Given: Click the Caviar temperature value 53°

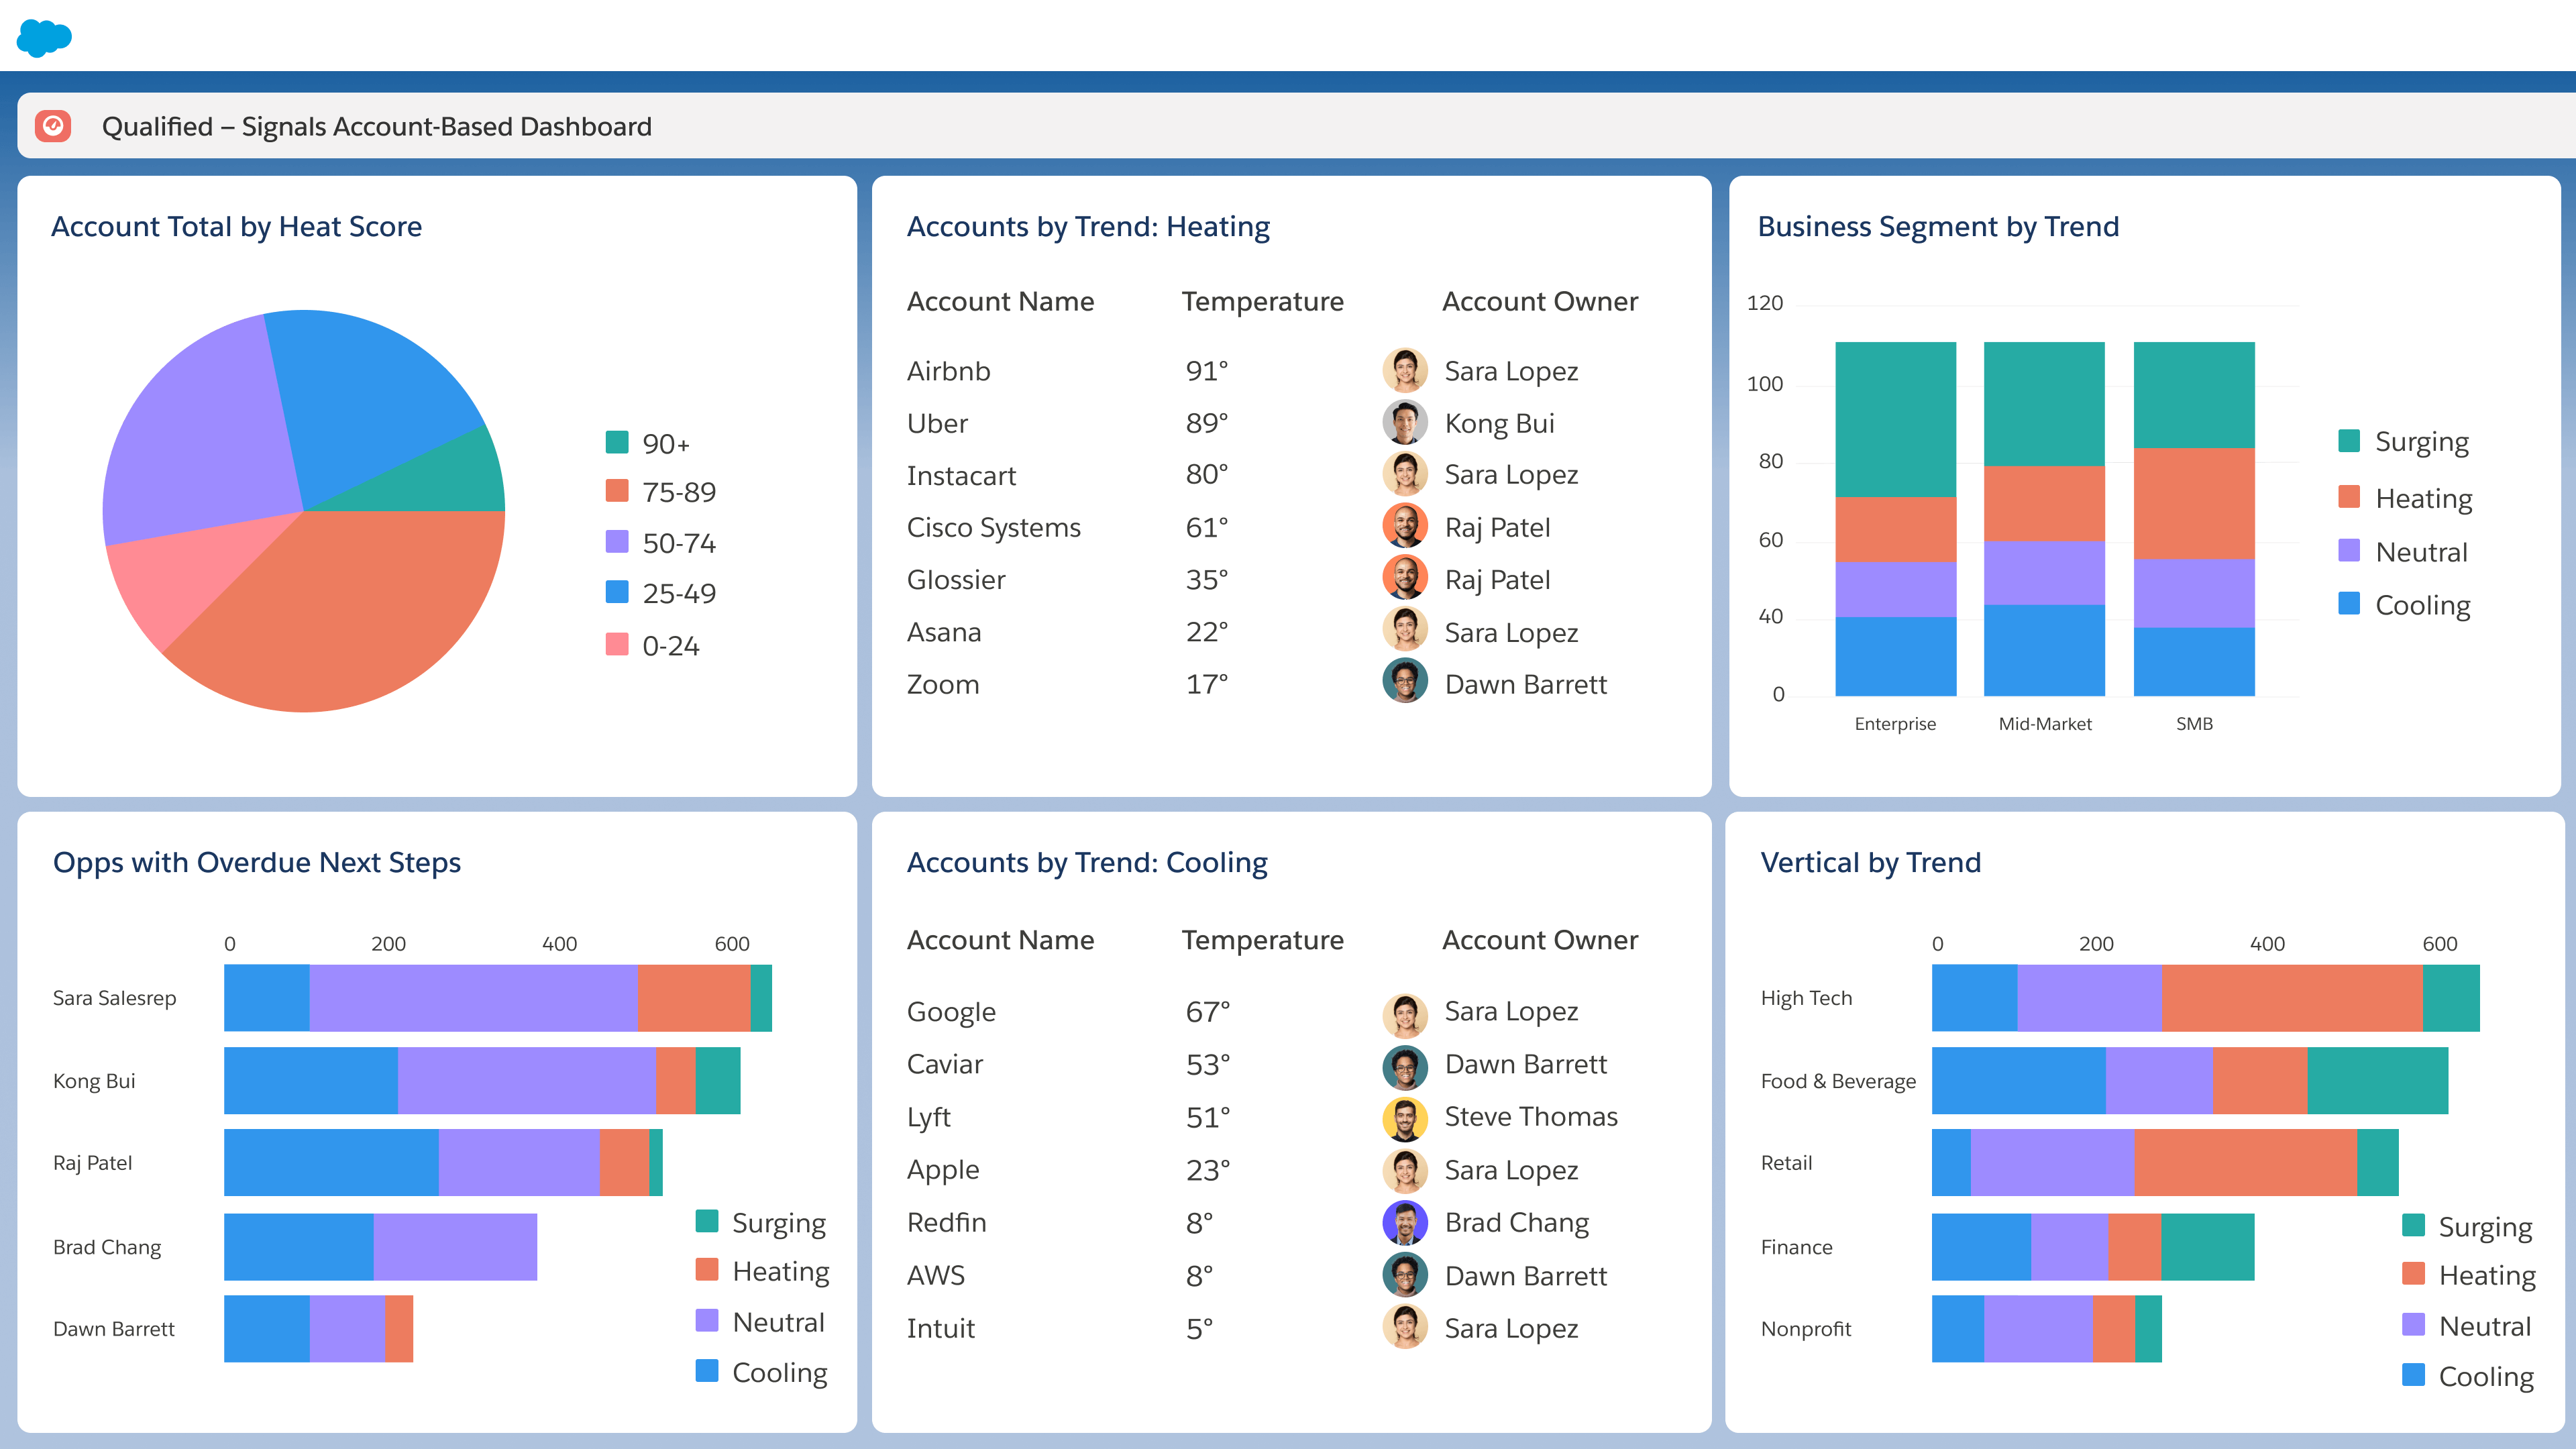Looking at the screenshot, I should (x=1207, y=1064).
